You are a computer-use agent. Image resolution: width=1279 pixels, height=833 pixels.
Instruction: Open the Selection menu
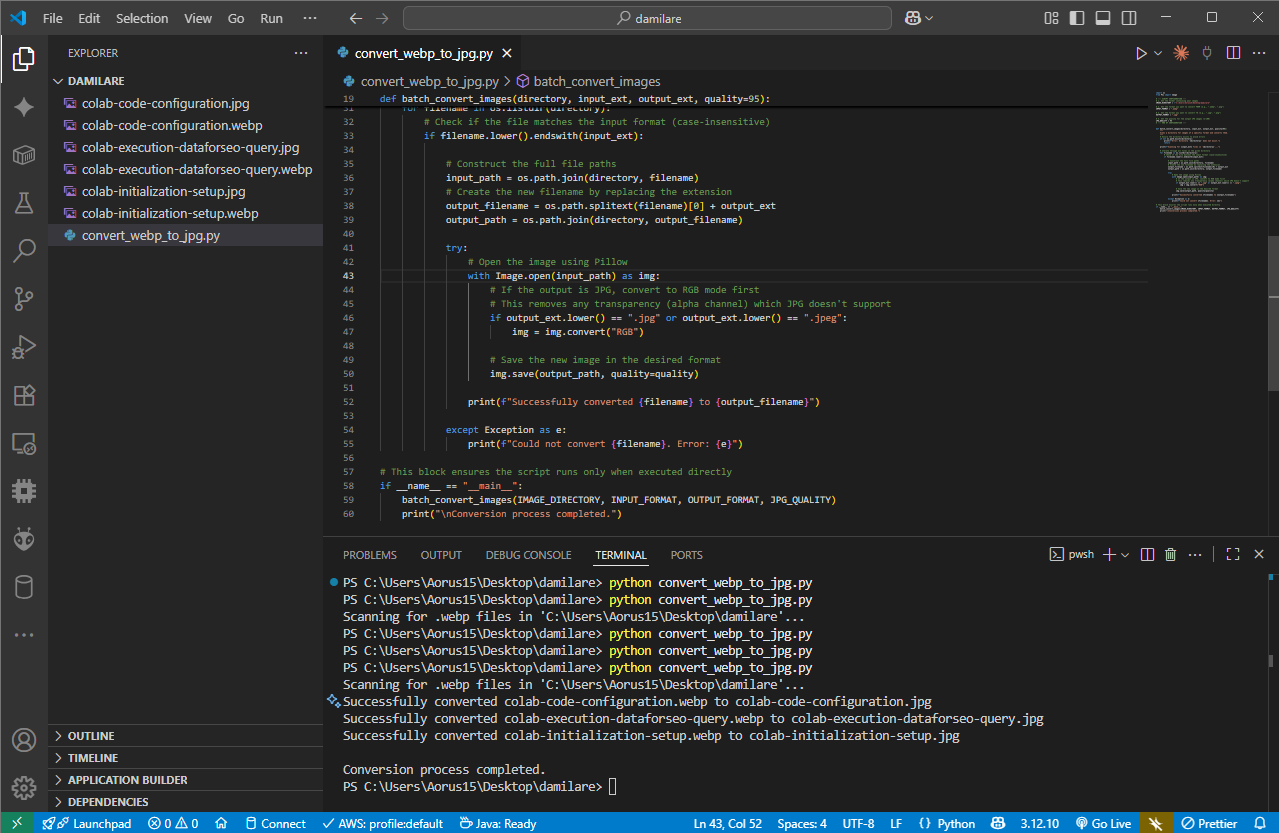click(142, 18)
